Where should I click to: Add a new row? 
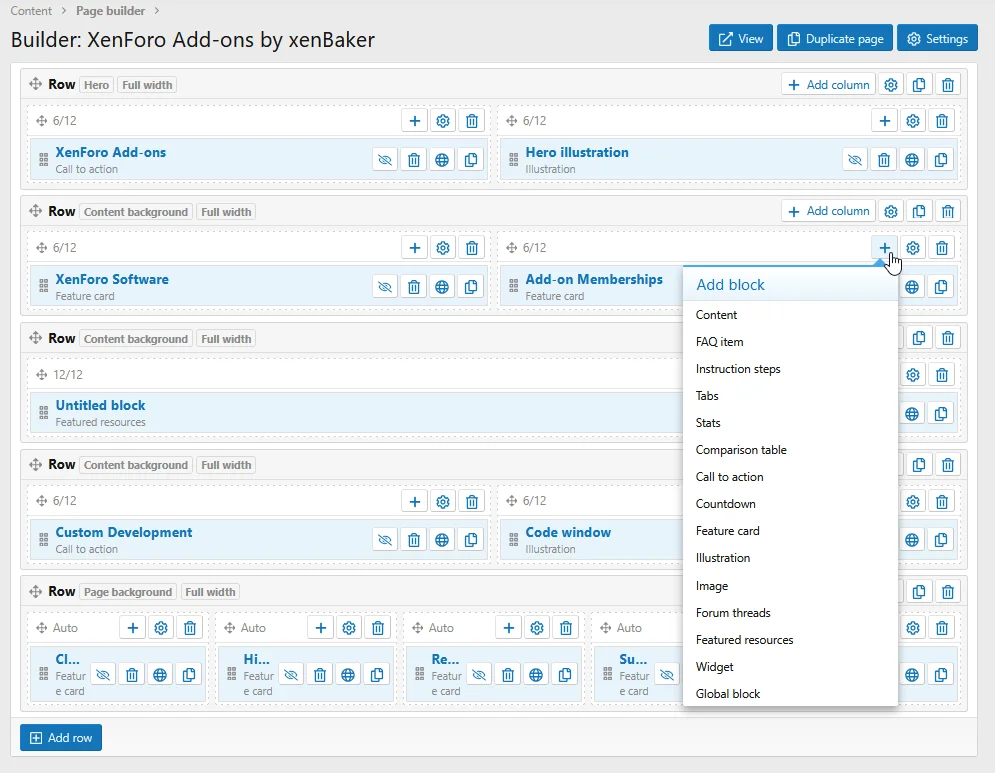pyautogui.click(x=61, y=737)
